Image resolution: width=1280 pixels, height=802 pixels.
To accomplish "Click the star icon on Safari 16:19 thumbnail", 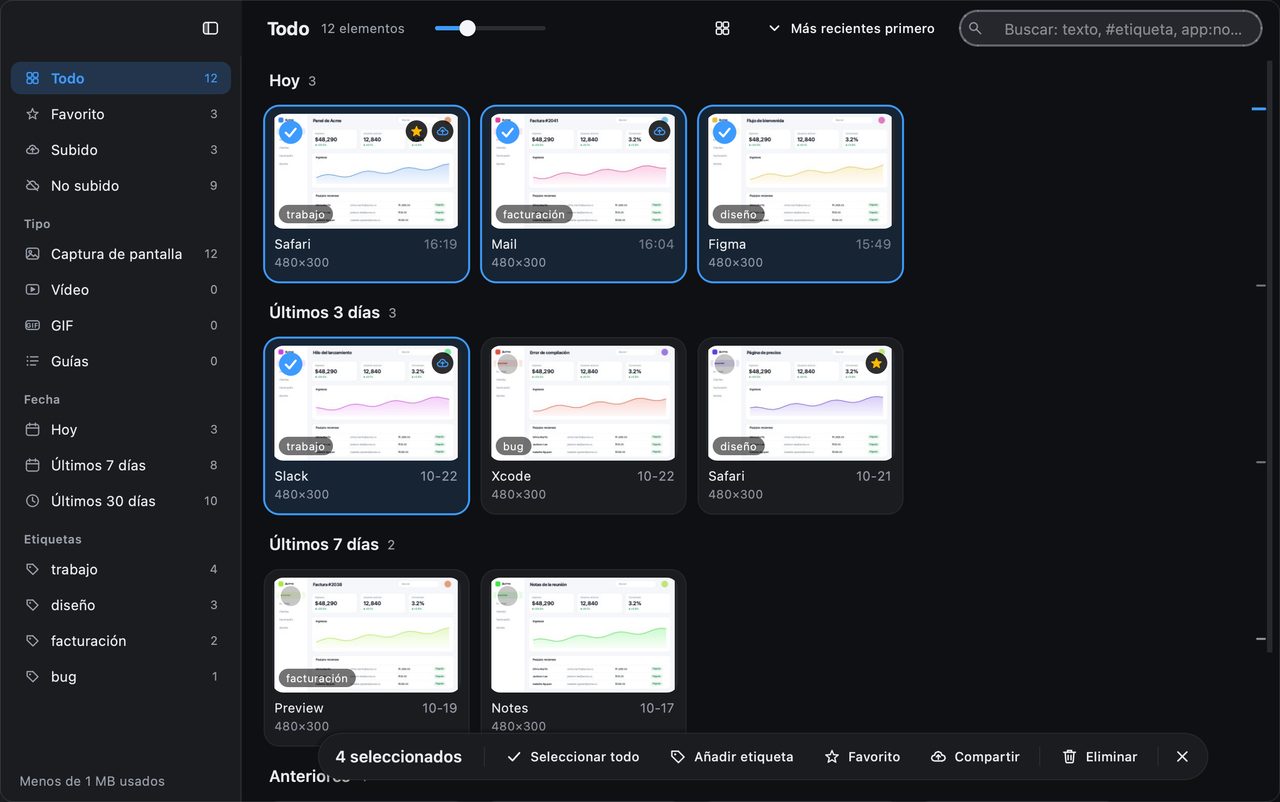I will click(x=416, y=131).
